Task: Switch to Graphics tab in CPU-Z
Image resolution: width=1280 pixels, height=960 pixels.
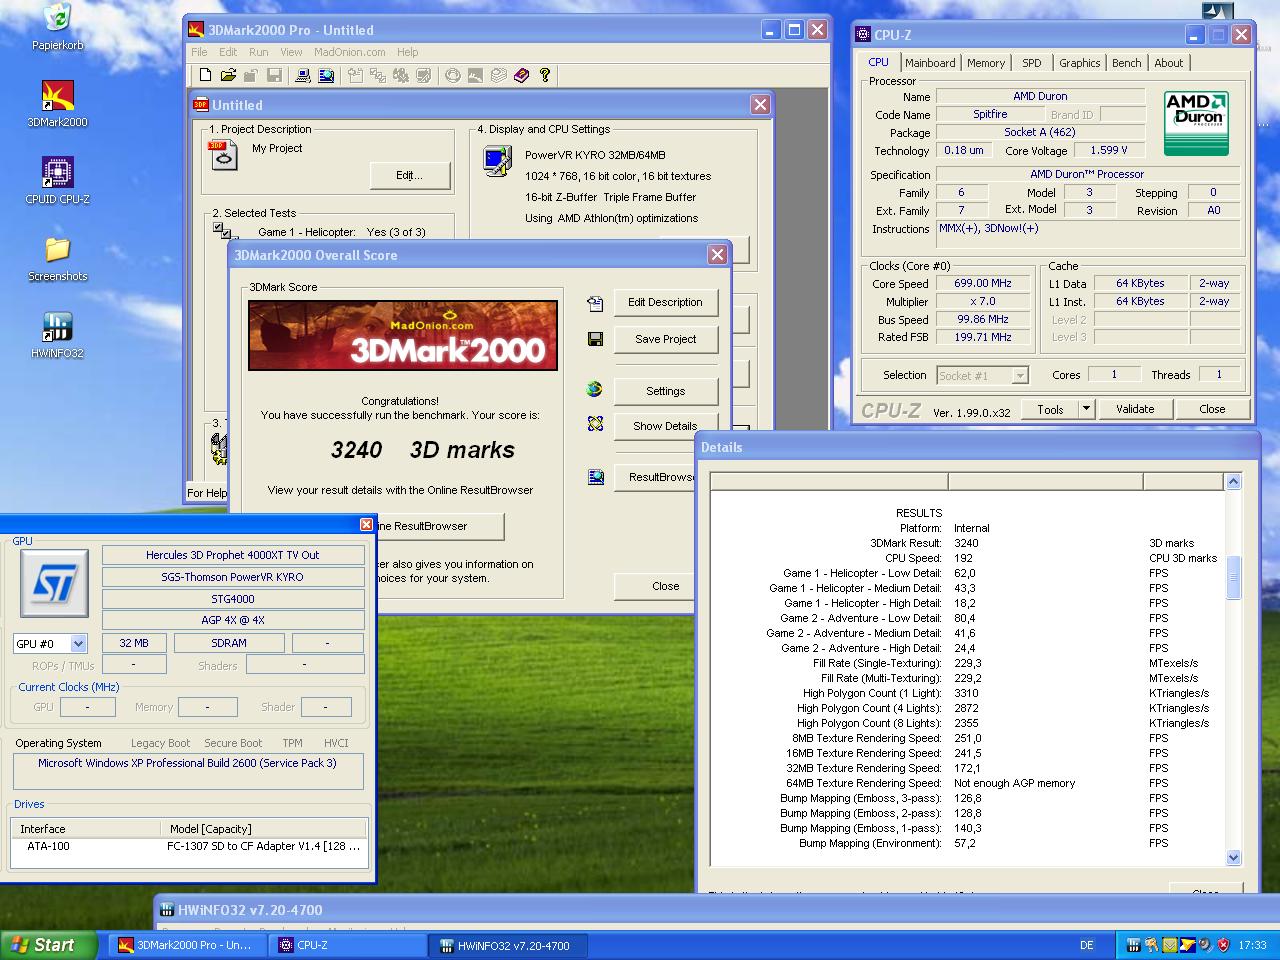Action: pyautogui.click(x=1079, y=63)
